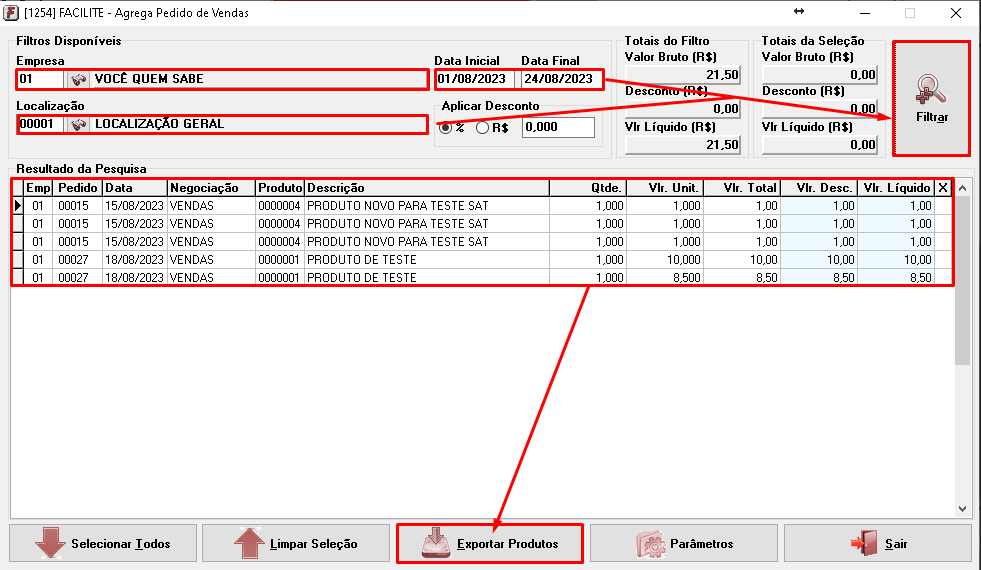Click the Vlr. Total column header
Image resolution: width=981 pixels, height=570 pixels.
(742, 188)
